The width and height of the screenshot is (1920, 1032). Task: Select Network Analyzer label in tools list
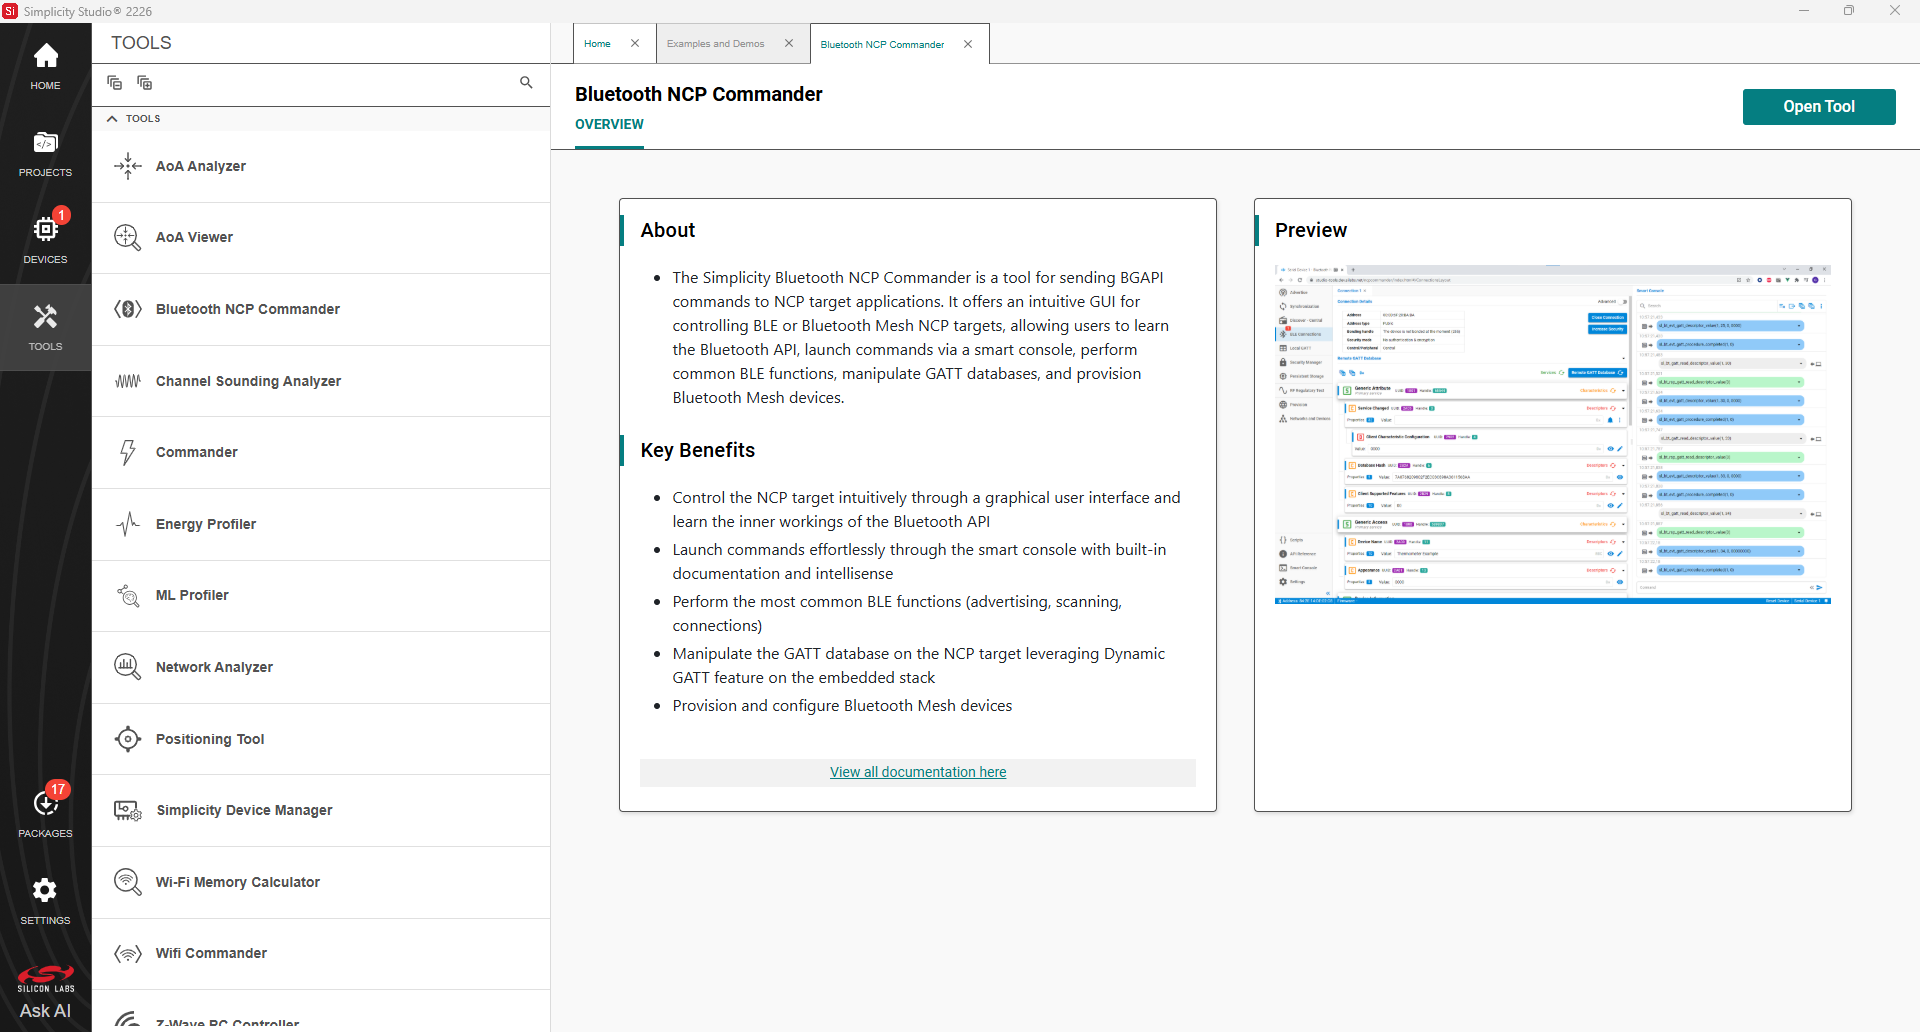214,667
